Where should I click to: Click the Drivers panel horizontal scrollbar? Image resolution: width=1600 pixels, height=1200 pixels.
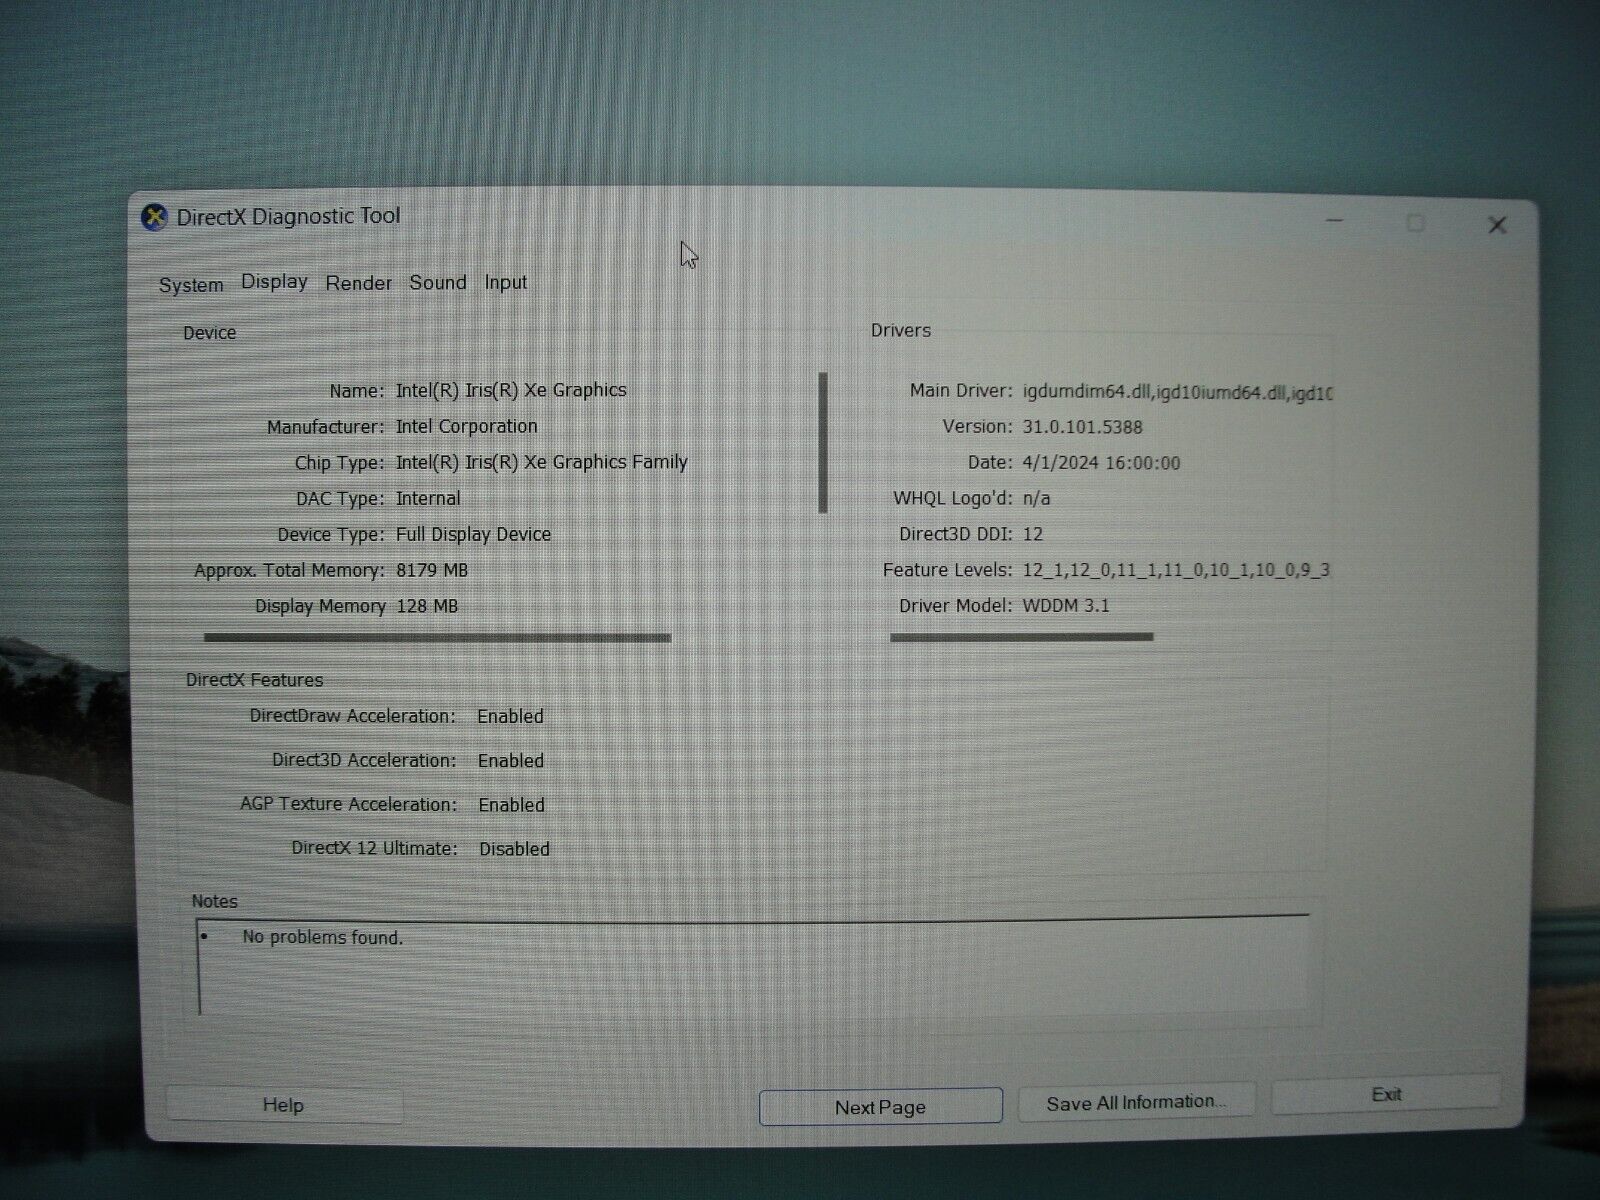pyautogui.click(x=1021, y=636)
